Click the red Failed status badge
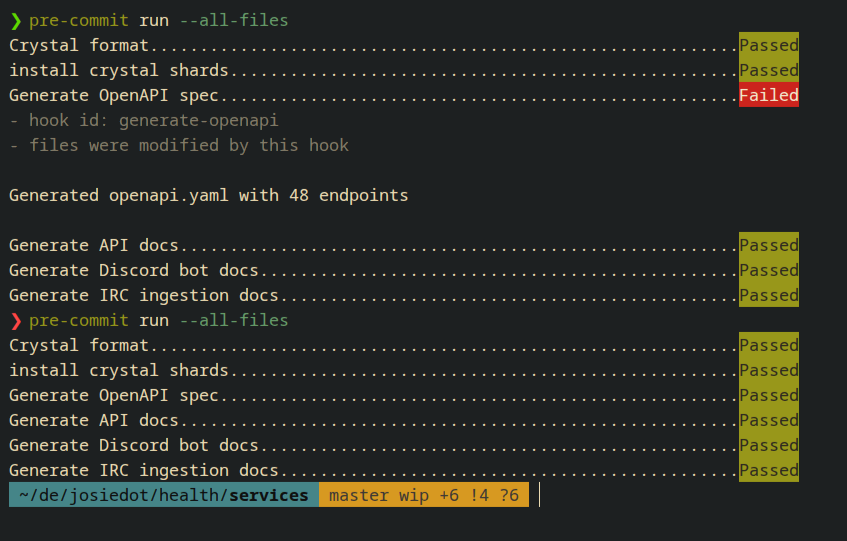Viewport: 847px width, 541px height. tap(768, 95)
